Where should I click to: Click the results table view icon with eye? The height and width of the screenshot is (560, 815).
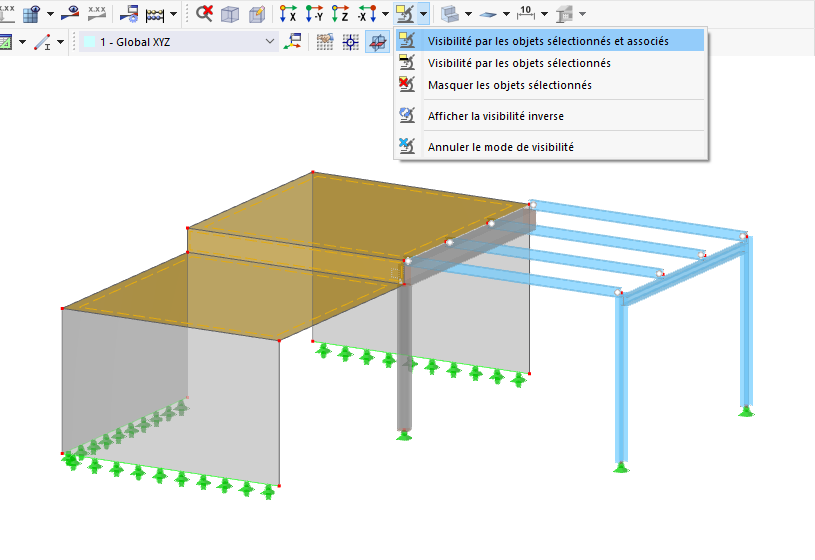(32, 14)
